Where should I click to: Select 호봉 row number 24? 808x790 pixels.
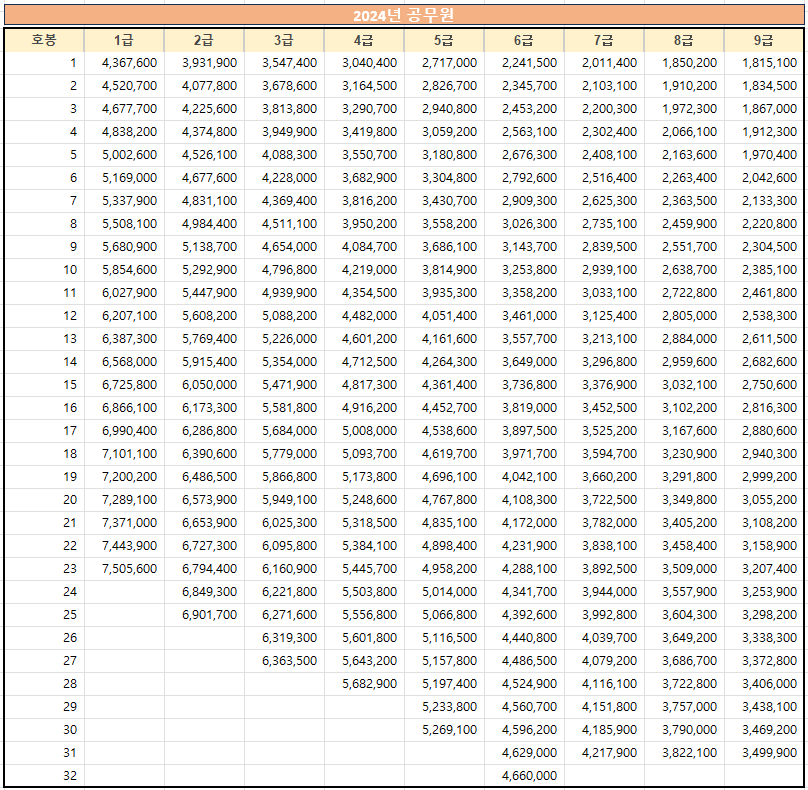point(44,592)
